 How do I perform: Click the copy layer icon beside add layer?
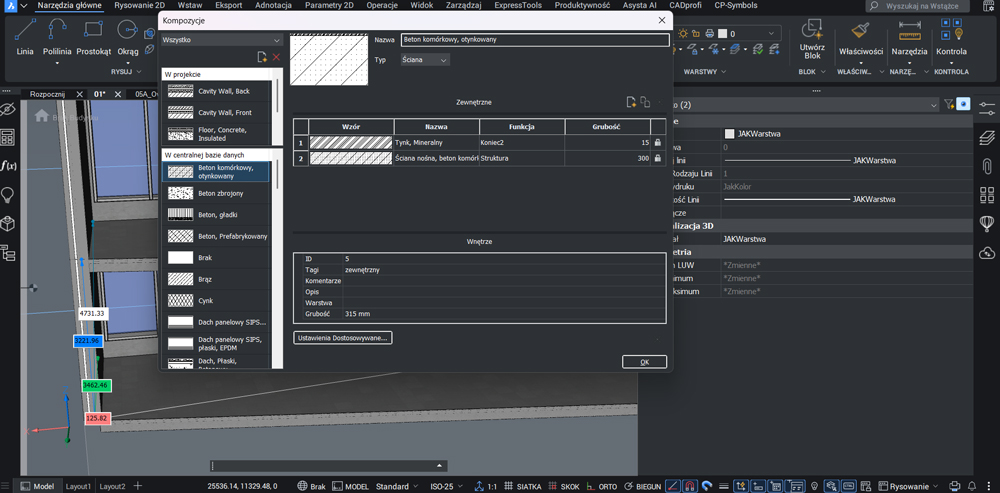point(645,102)
